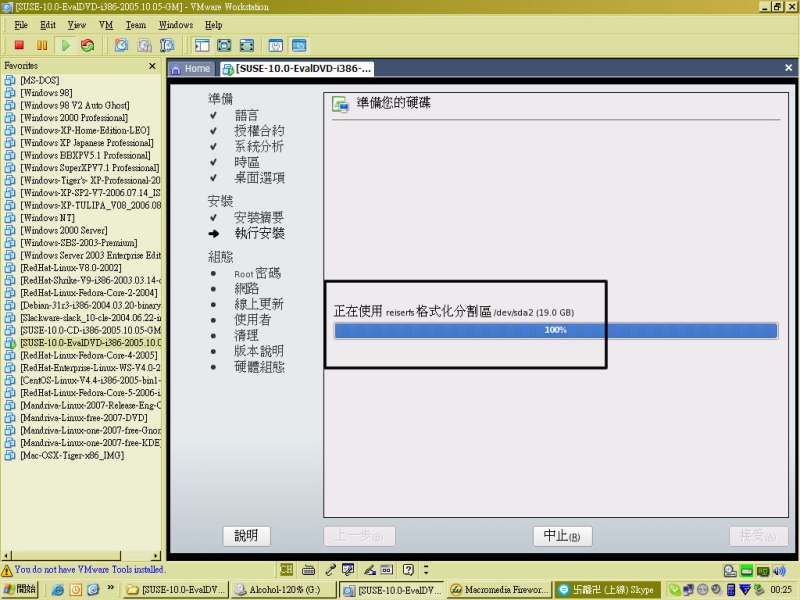Click the green Power On play icon
Viewport: 800px width, 600px height.
[65, 45]
